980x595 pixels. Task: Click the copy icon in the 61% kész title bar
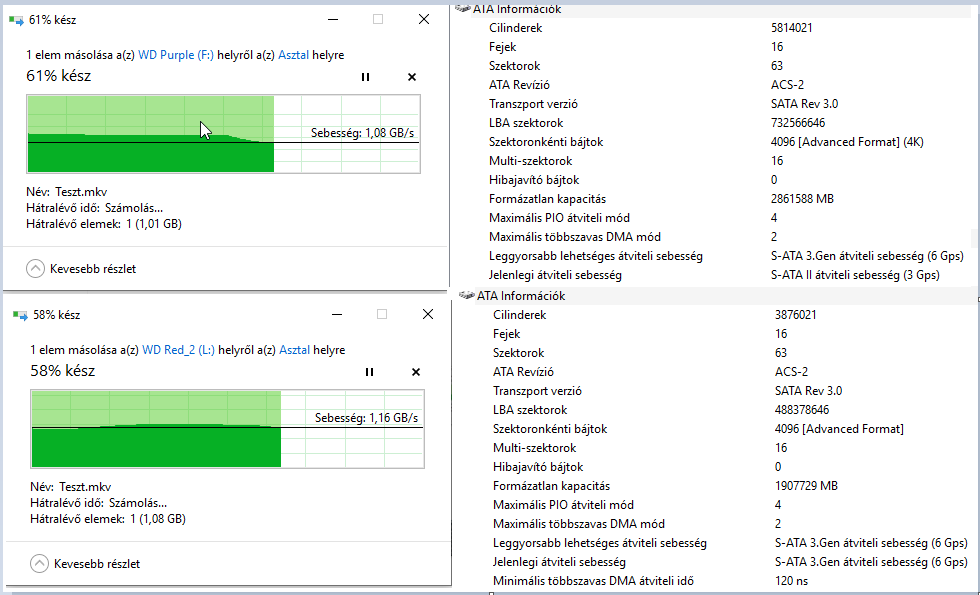[16, 20]
